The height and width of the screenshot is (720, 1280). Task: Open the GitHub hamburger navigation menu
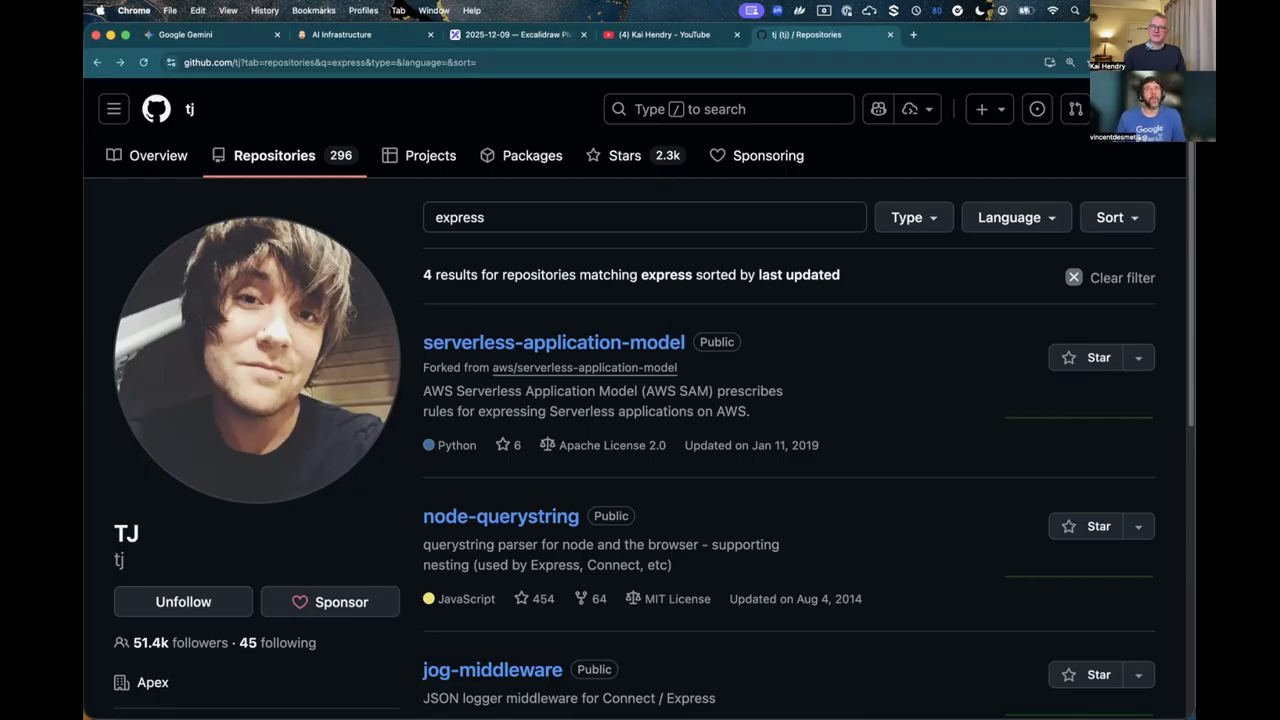coord(114,109)
